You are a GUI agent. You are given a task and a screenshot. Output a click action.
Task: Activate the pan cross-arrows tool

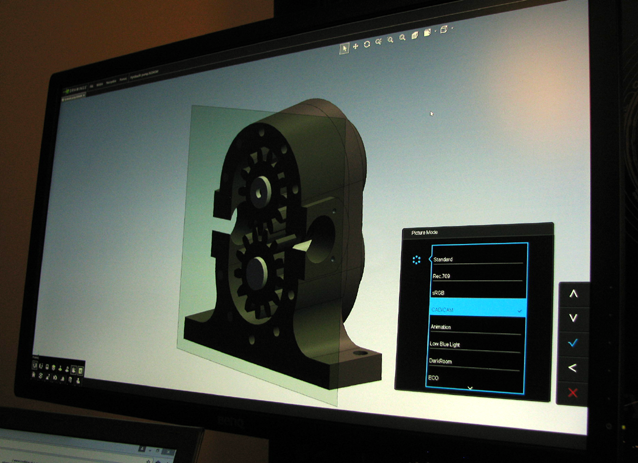[x=355, y=46]
